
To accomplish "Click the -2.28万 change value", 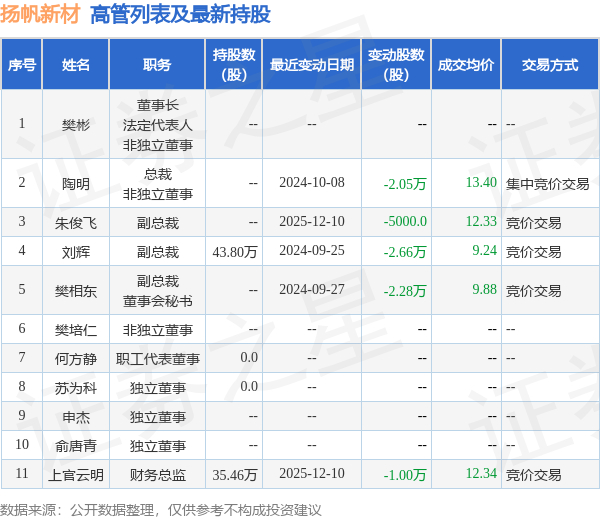I will coord(405,291).
